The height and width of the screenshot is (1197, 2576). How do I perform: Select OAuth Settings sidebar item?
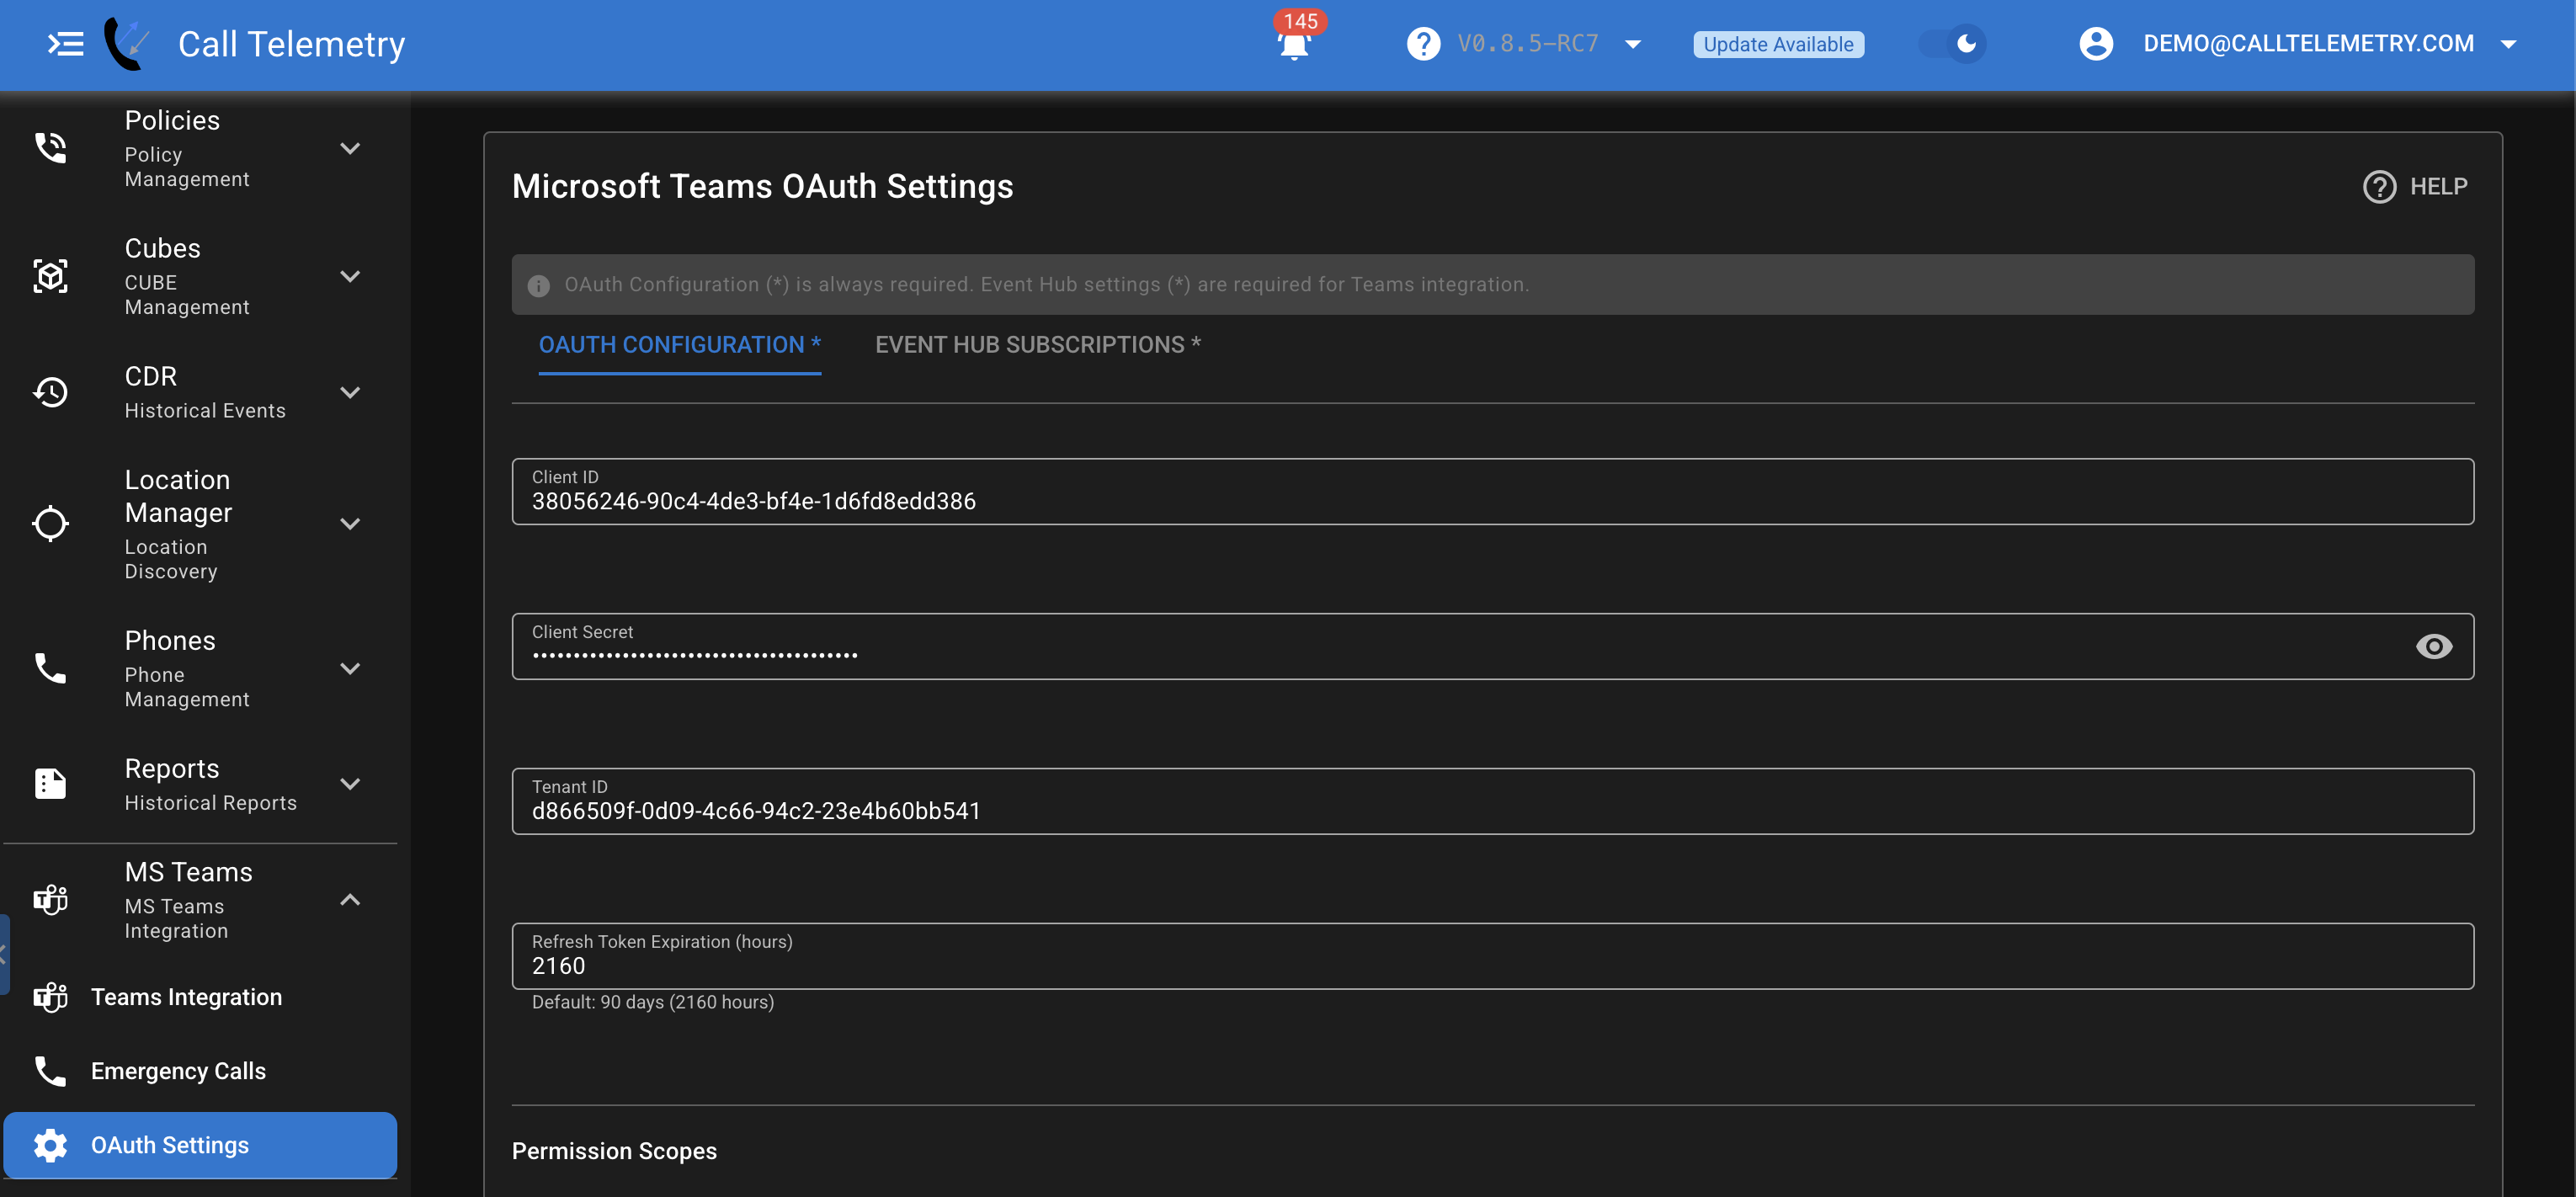point(200,1145)
